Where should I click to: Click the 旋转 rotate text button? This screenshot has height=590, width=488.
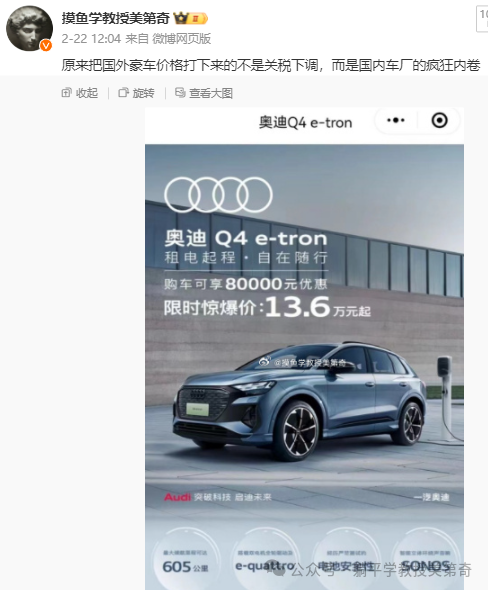(x=143, y=93)
